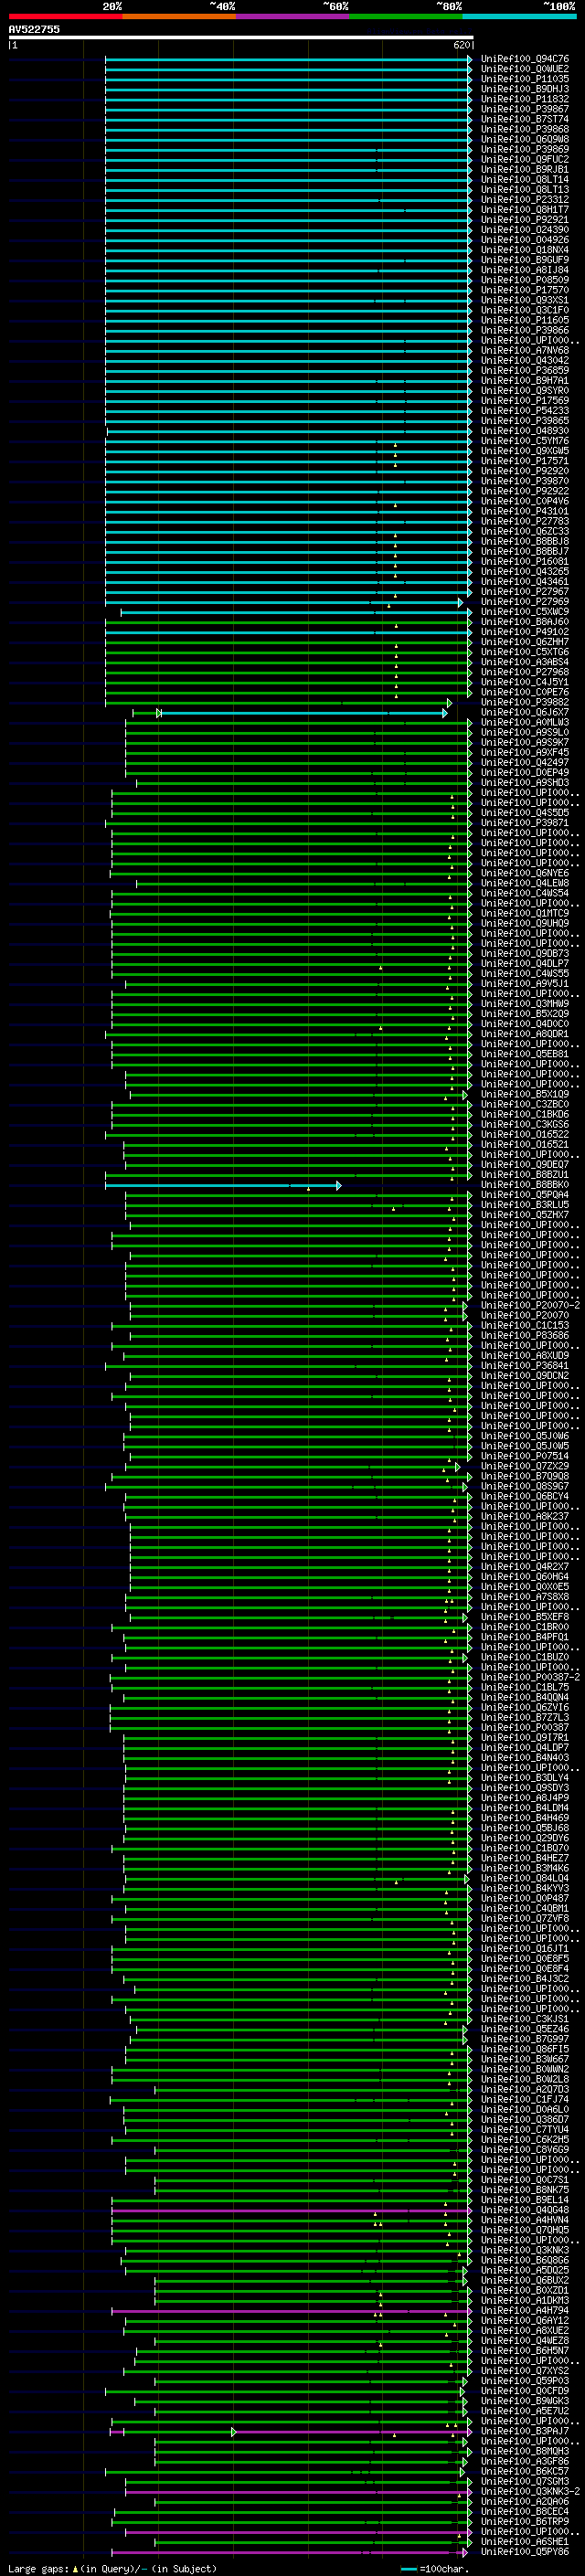Screen dimensions: 585x2576
Task: Select hit label UniRef100_B5XEF8
Action: click(x=525, y=1617)
